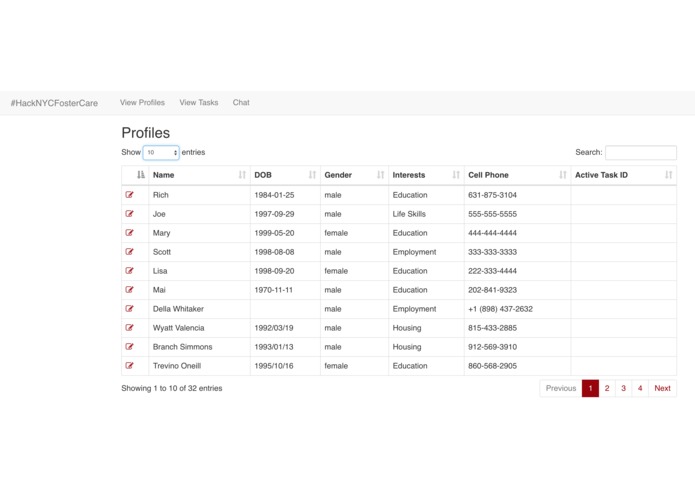This screenshot has width=695, height=494.
Task: Click the Previous pagination button
Action: (561, 388)
